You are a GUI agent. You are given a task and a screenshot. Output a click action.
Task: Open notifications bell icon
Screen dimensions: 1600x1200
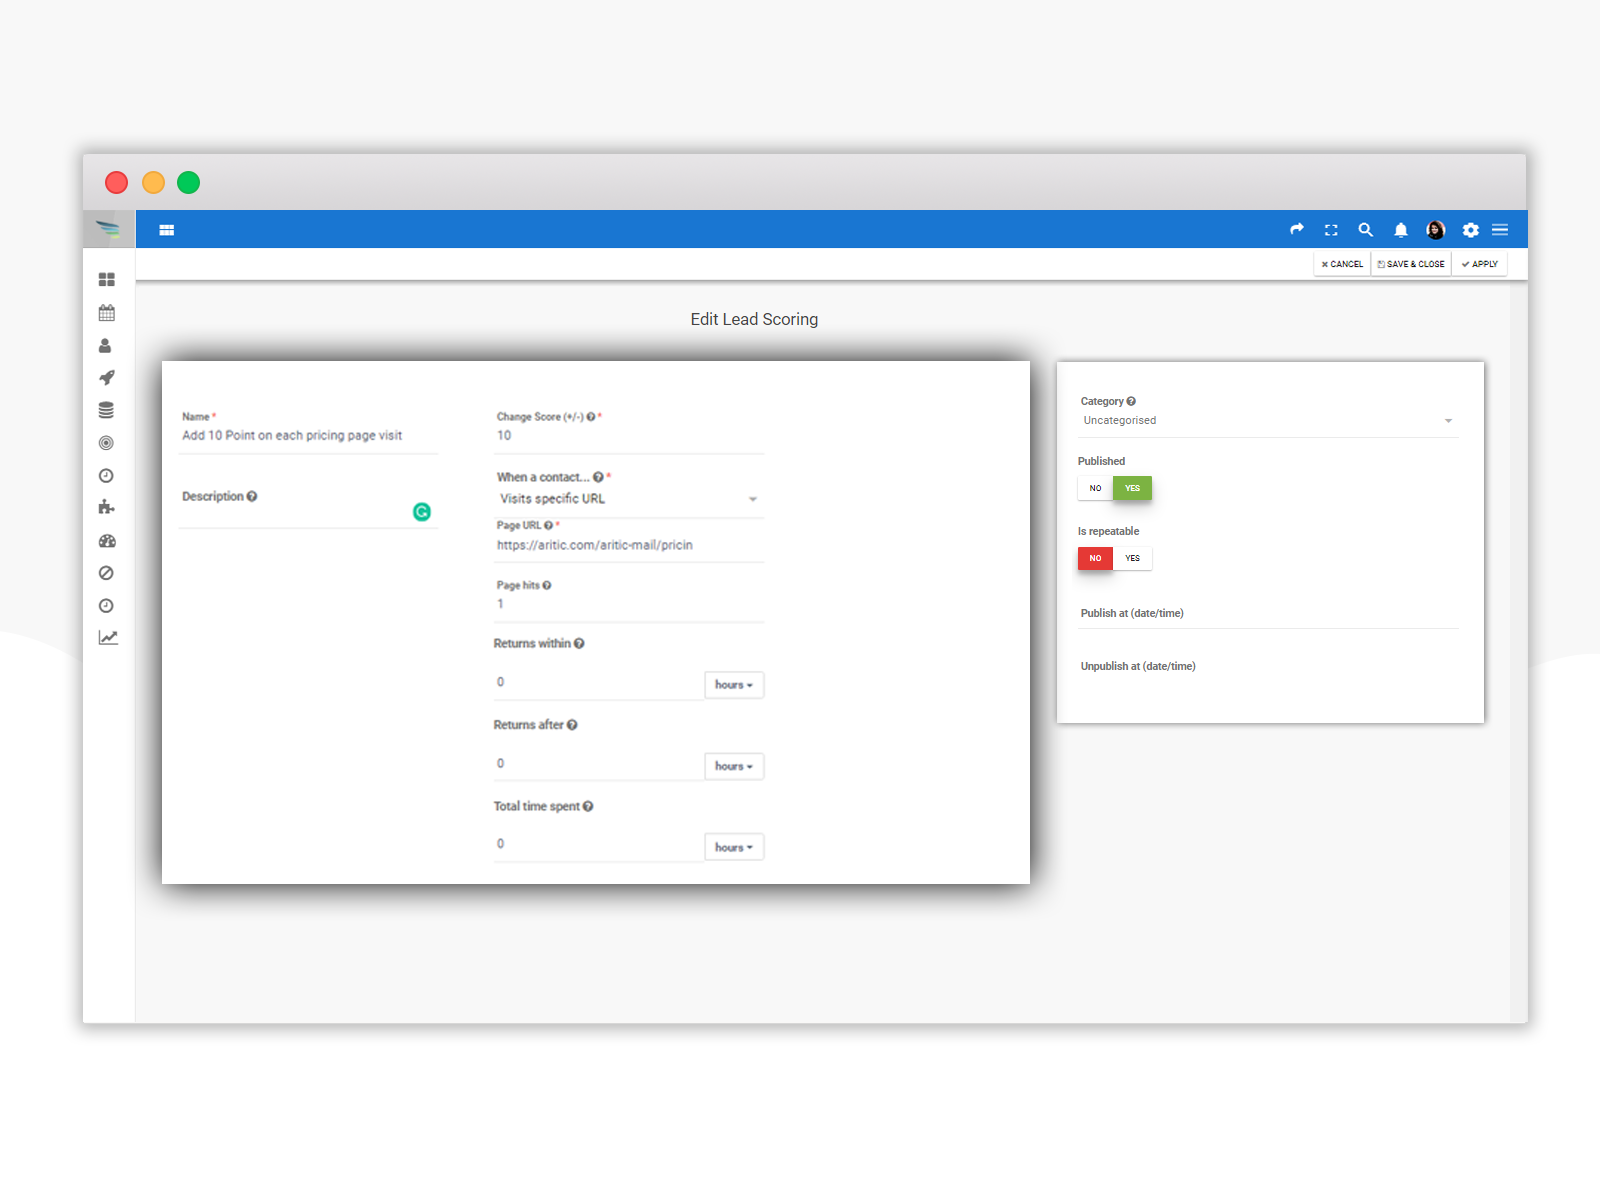(1401, 230)
